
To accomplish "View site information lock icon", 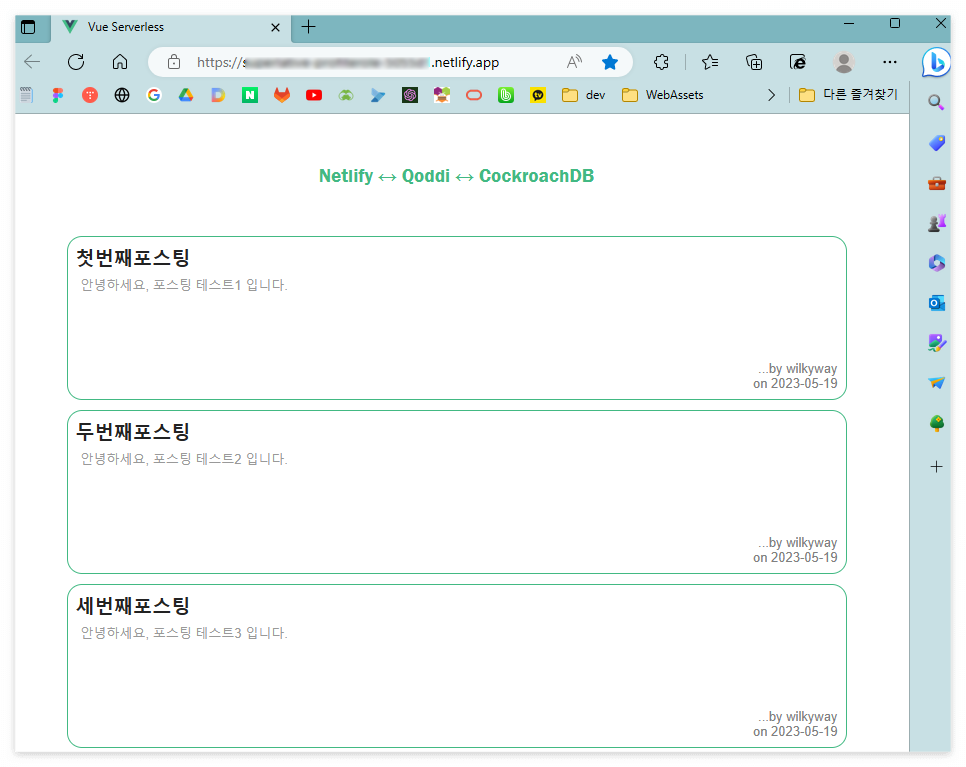I will [174, 62].
